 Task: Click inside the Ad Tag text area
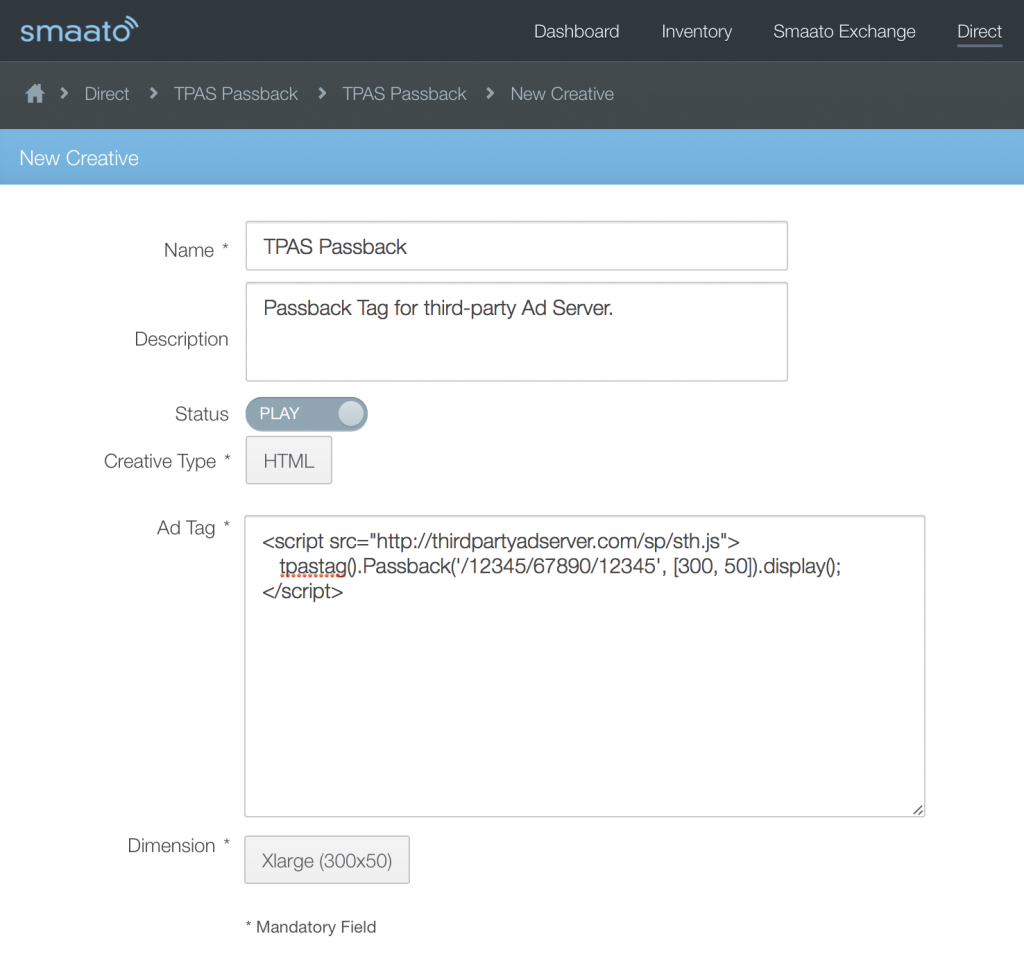pyautogui.click(x=584, y=666)
